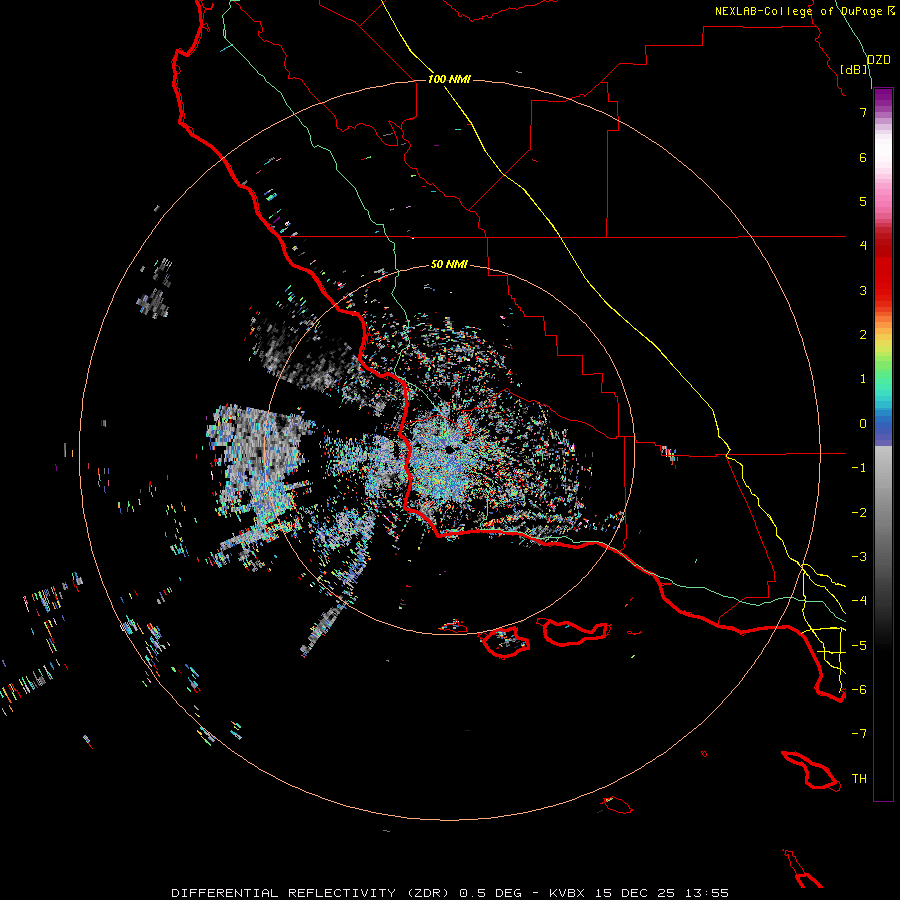This screenshot has width=900, height=900.
Task: Click the 13:55 timestamp
Action: pos(709,893)
